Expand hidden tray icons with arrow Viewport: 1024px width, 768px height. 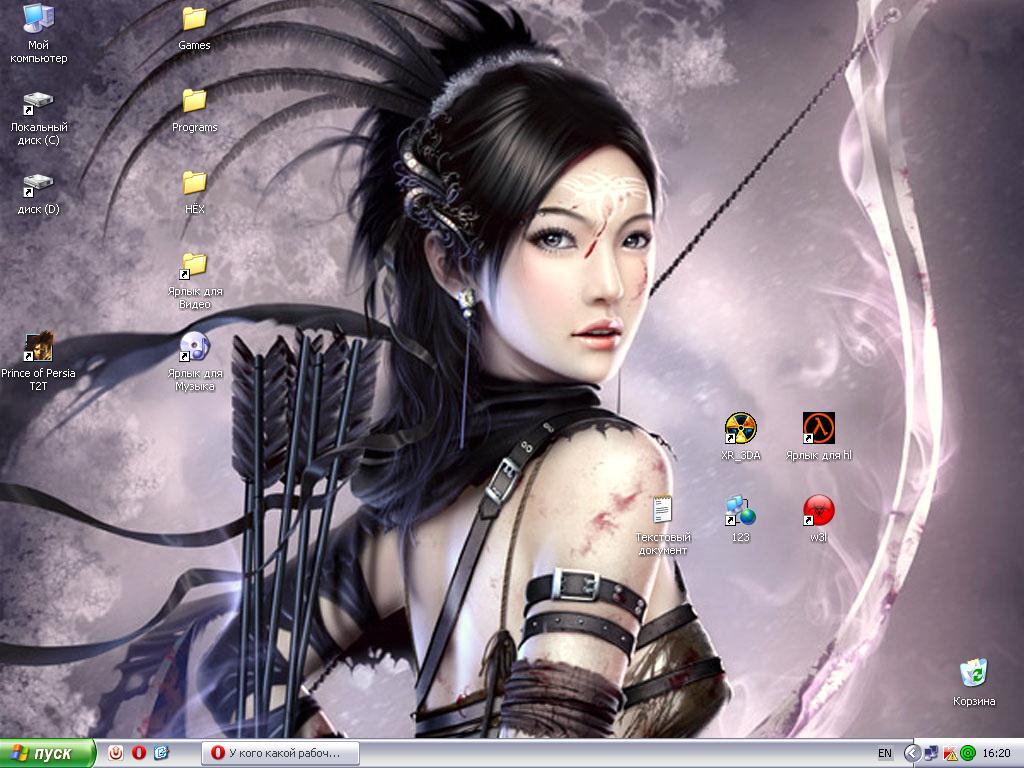pyautogui.click(x=911, y=753)
